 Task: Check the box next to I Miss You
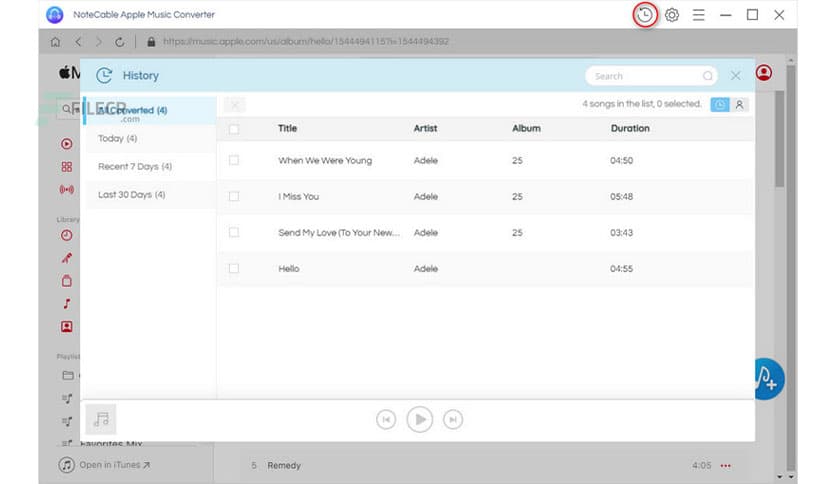[234, 196]
